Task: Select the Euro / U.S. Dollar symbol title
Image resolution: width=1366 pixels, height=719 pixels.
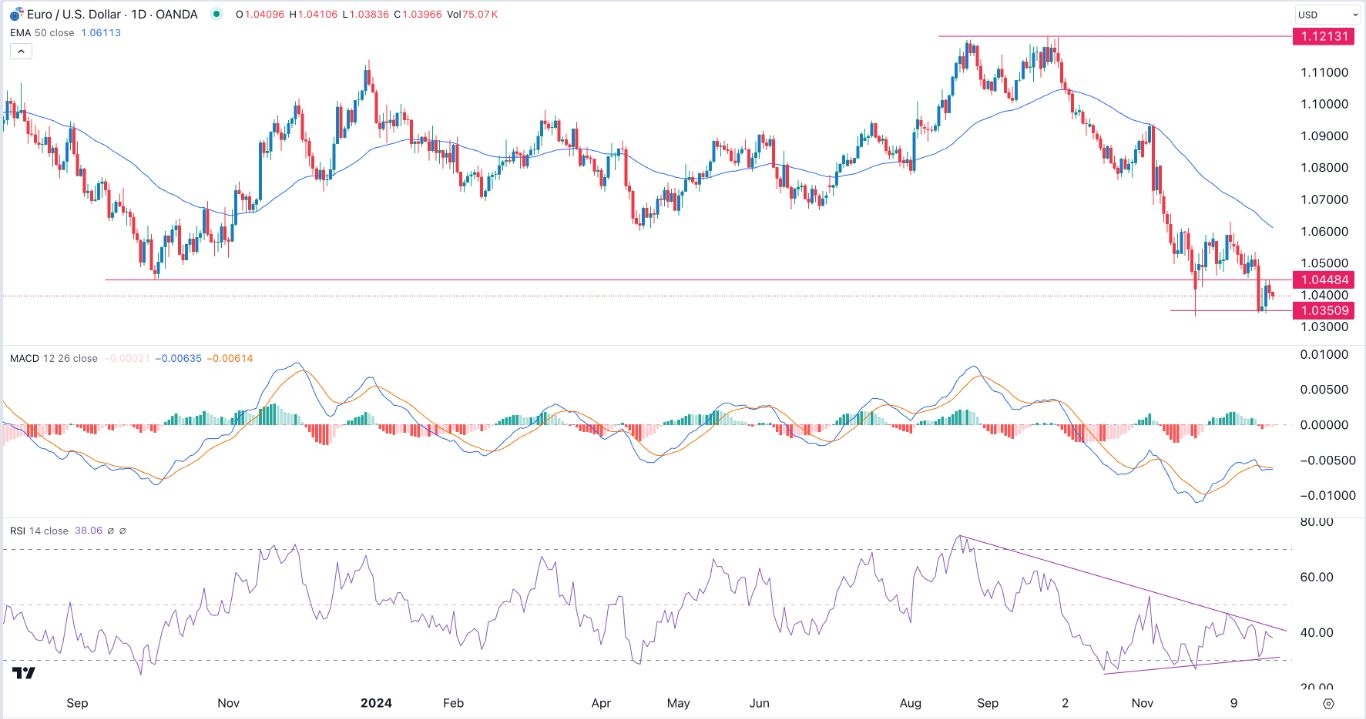Action: click(x=75, y=15)
